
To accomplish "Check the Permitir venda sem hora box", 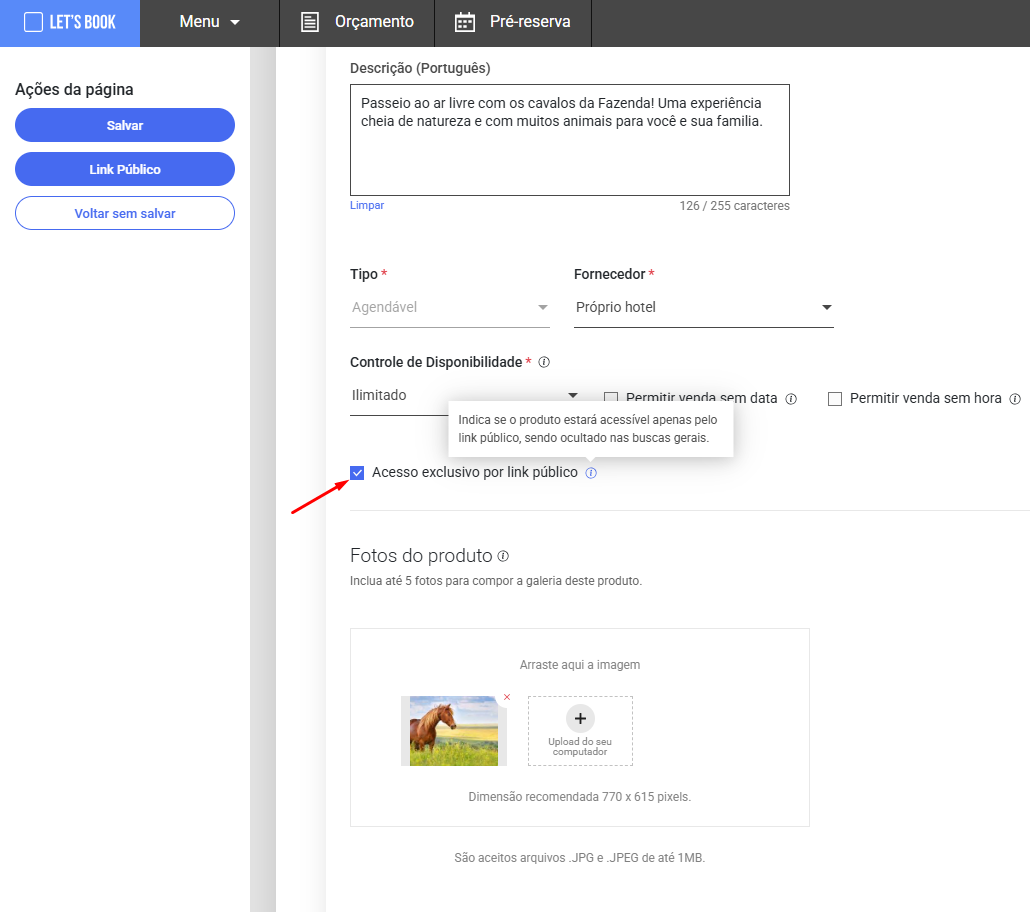I will pyautogui.click(x=835, y=399).
